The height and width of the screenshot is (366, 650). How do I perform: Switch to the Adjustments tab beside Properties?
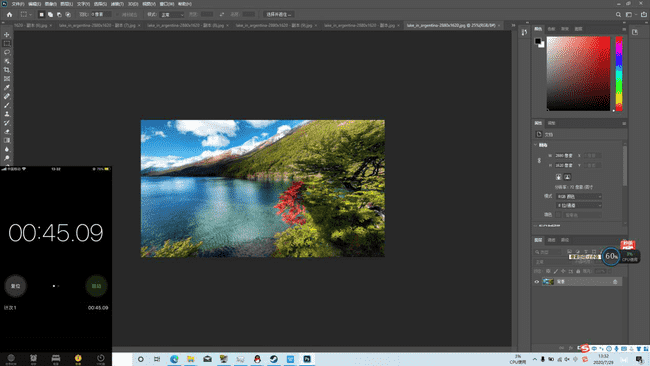click(x=551, y=124)
